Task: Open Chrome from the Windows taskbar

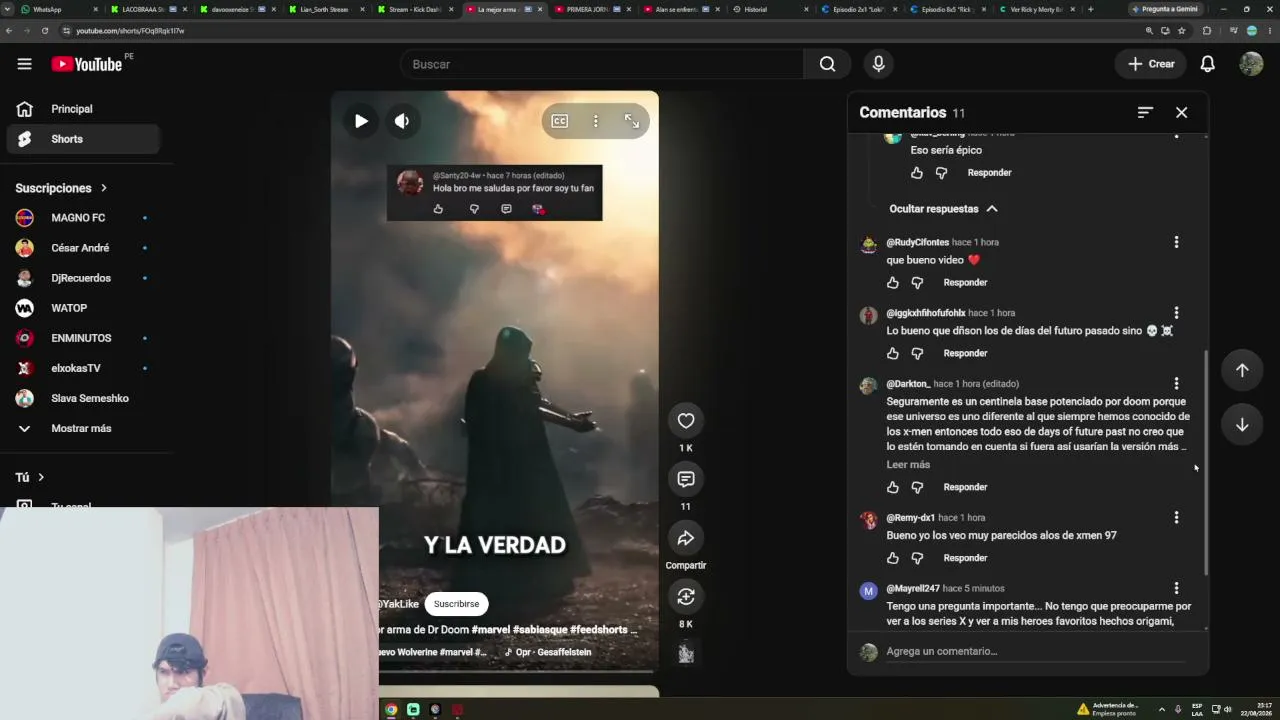Action: click(391, 710)
